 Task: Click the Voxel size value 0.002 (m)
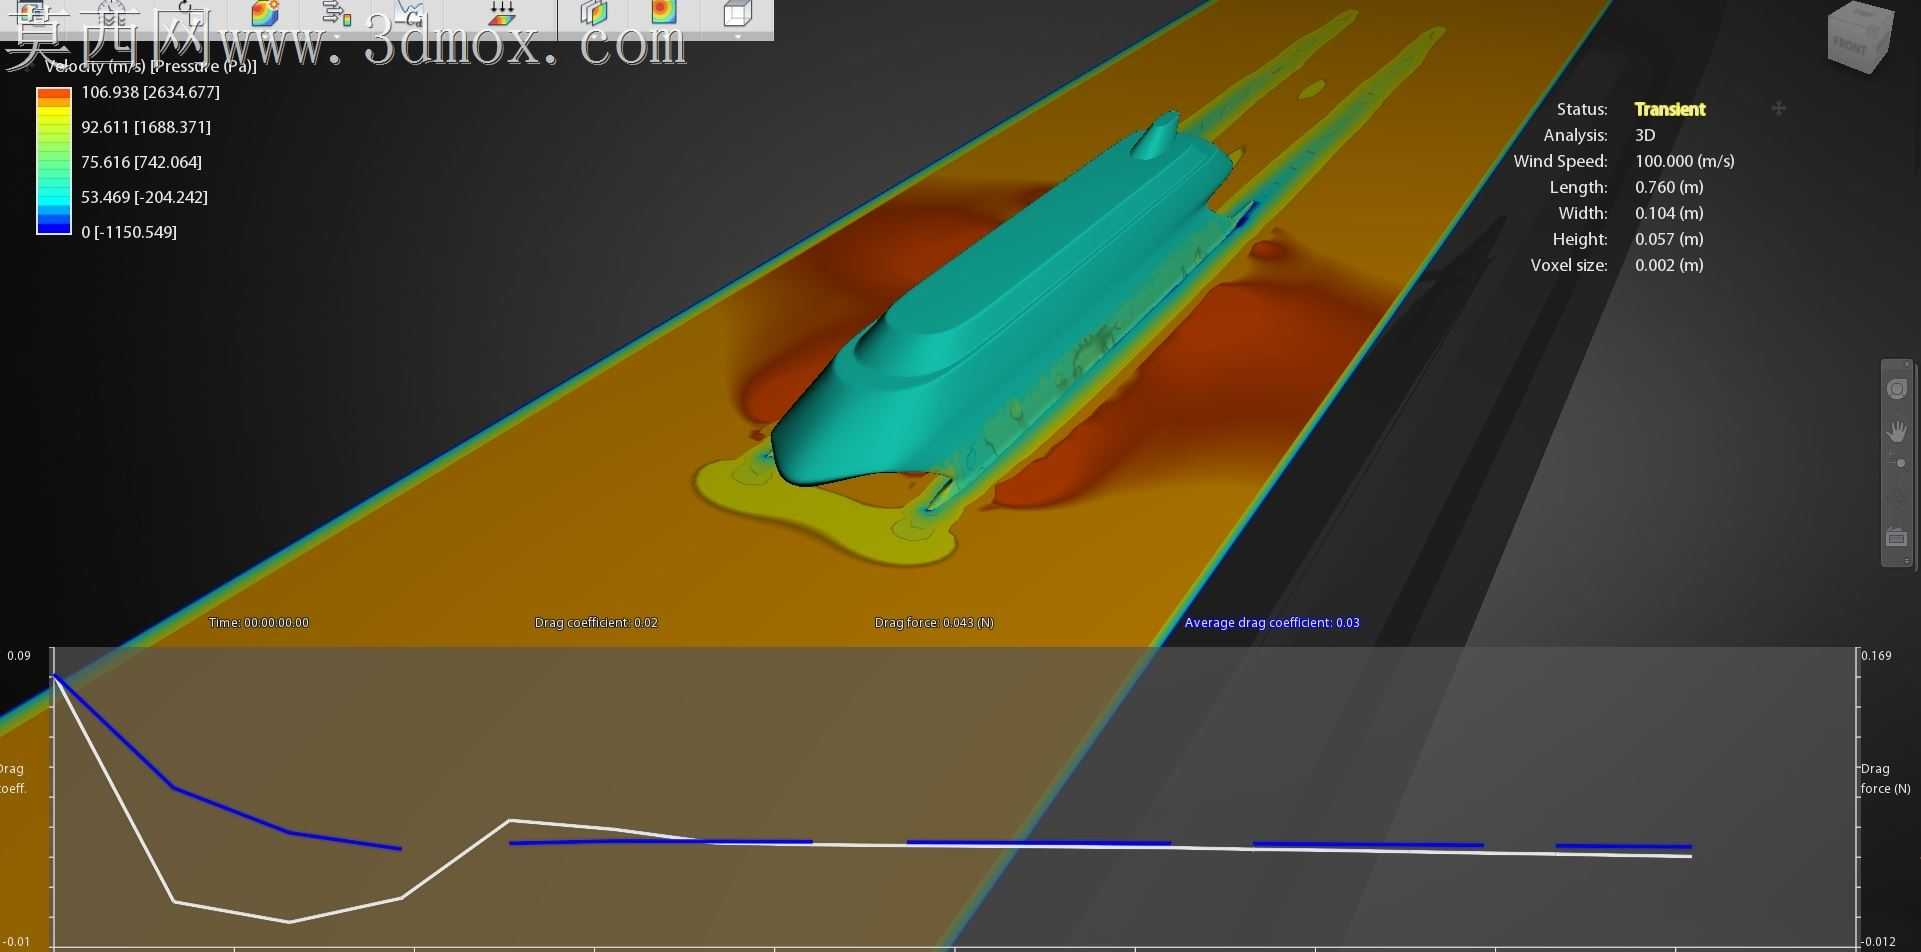(x=1669, y=265)
